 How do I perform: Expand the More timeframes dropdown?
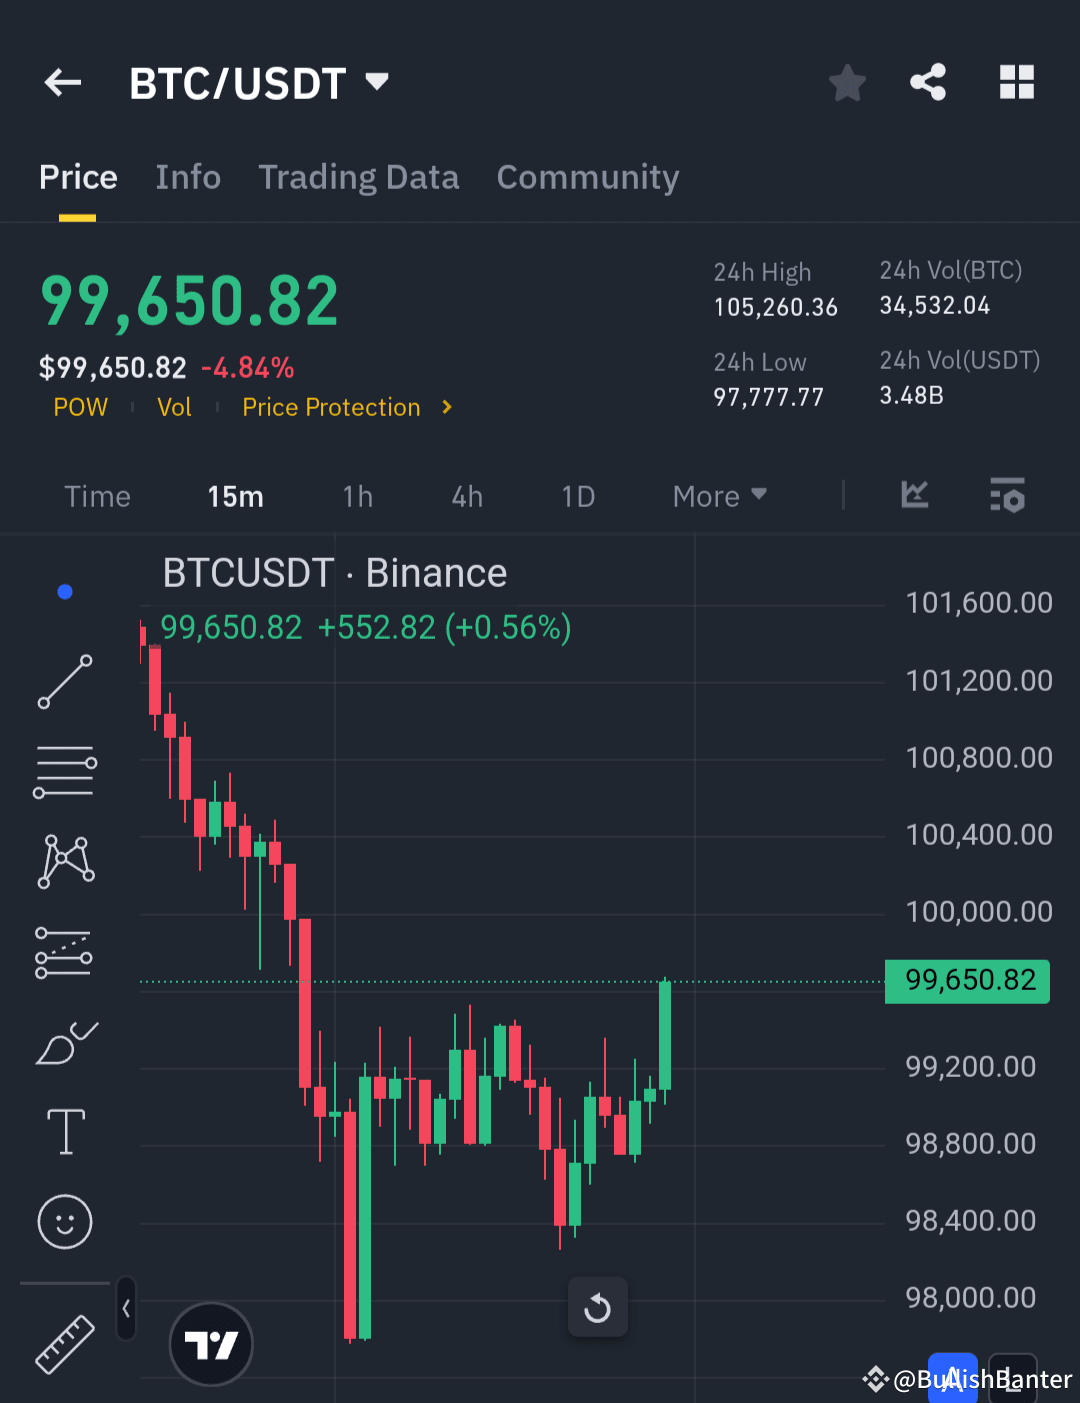[718, 495]
